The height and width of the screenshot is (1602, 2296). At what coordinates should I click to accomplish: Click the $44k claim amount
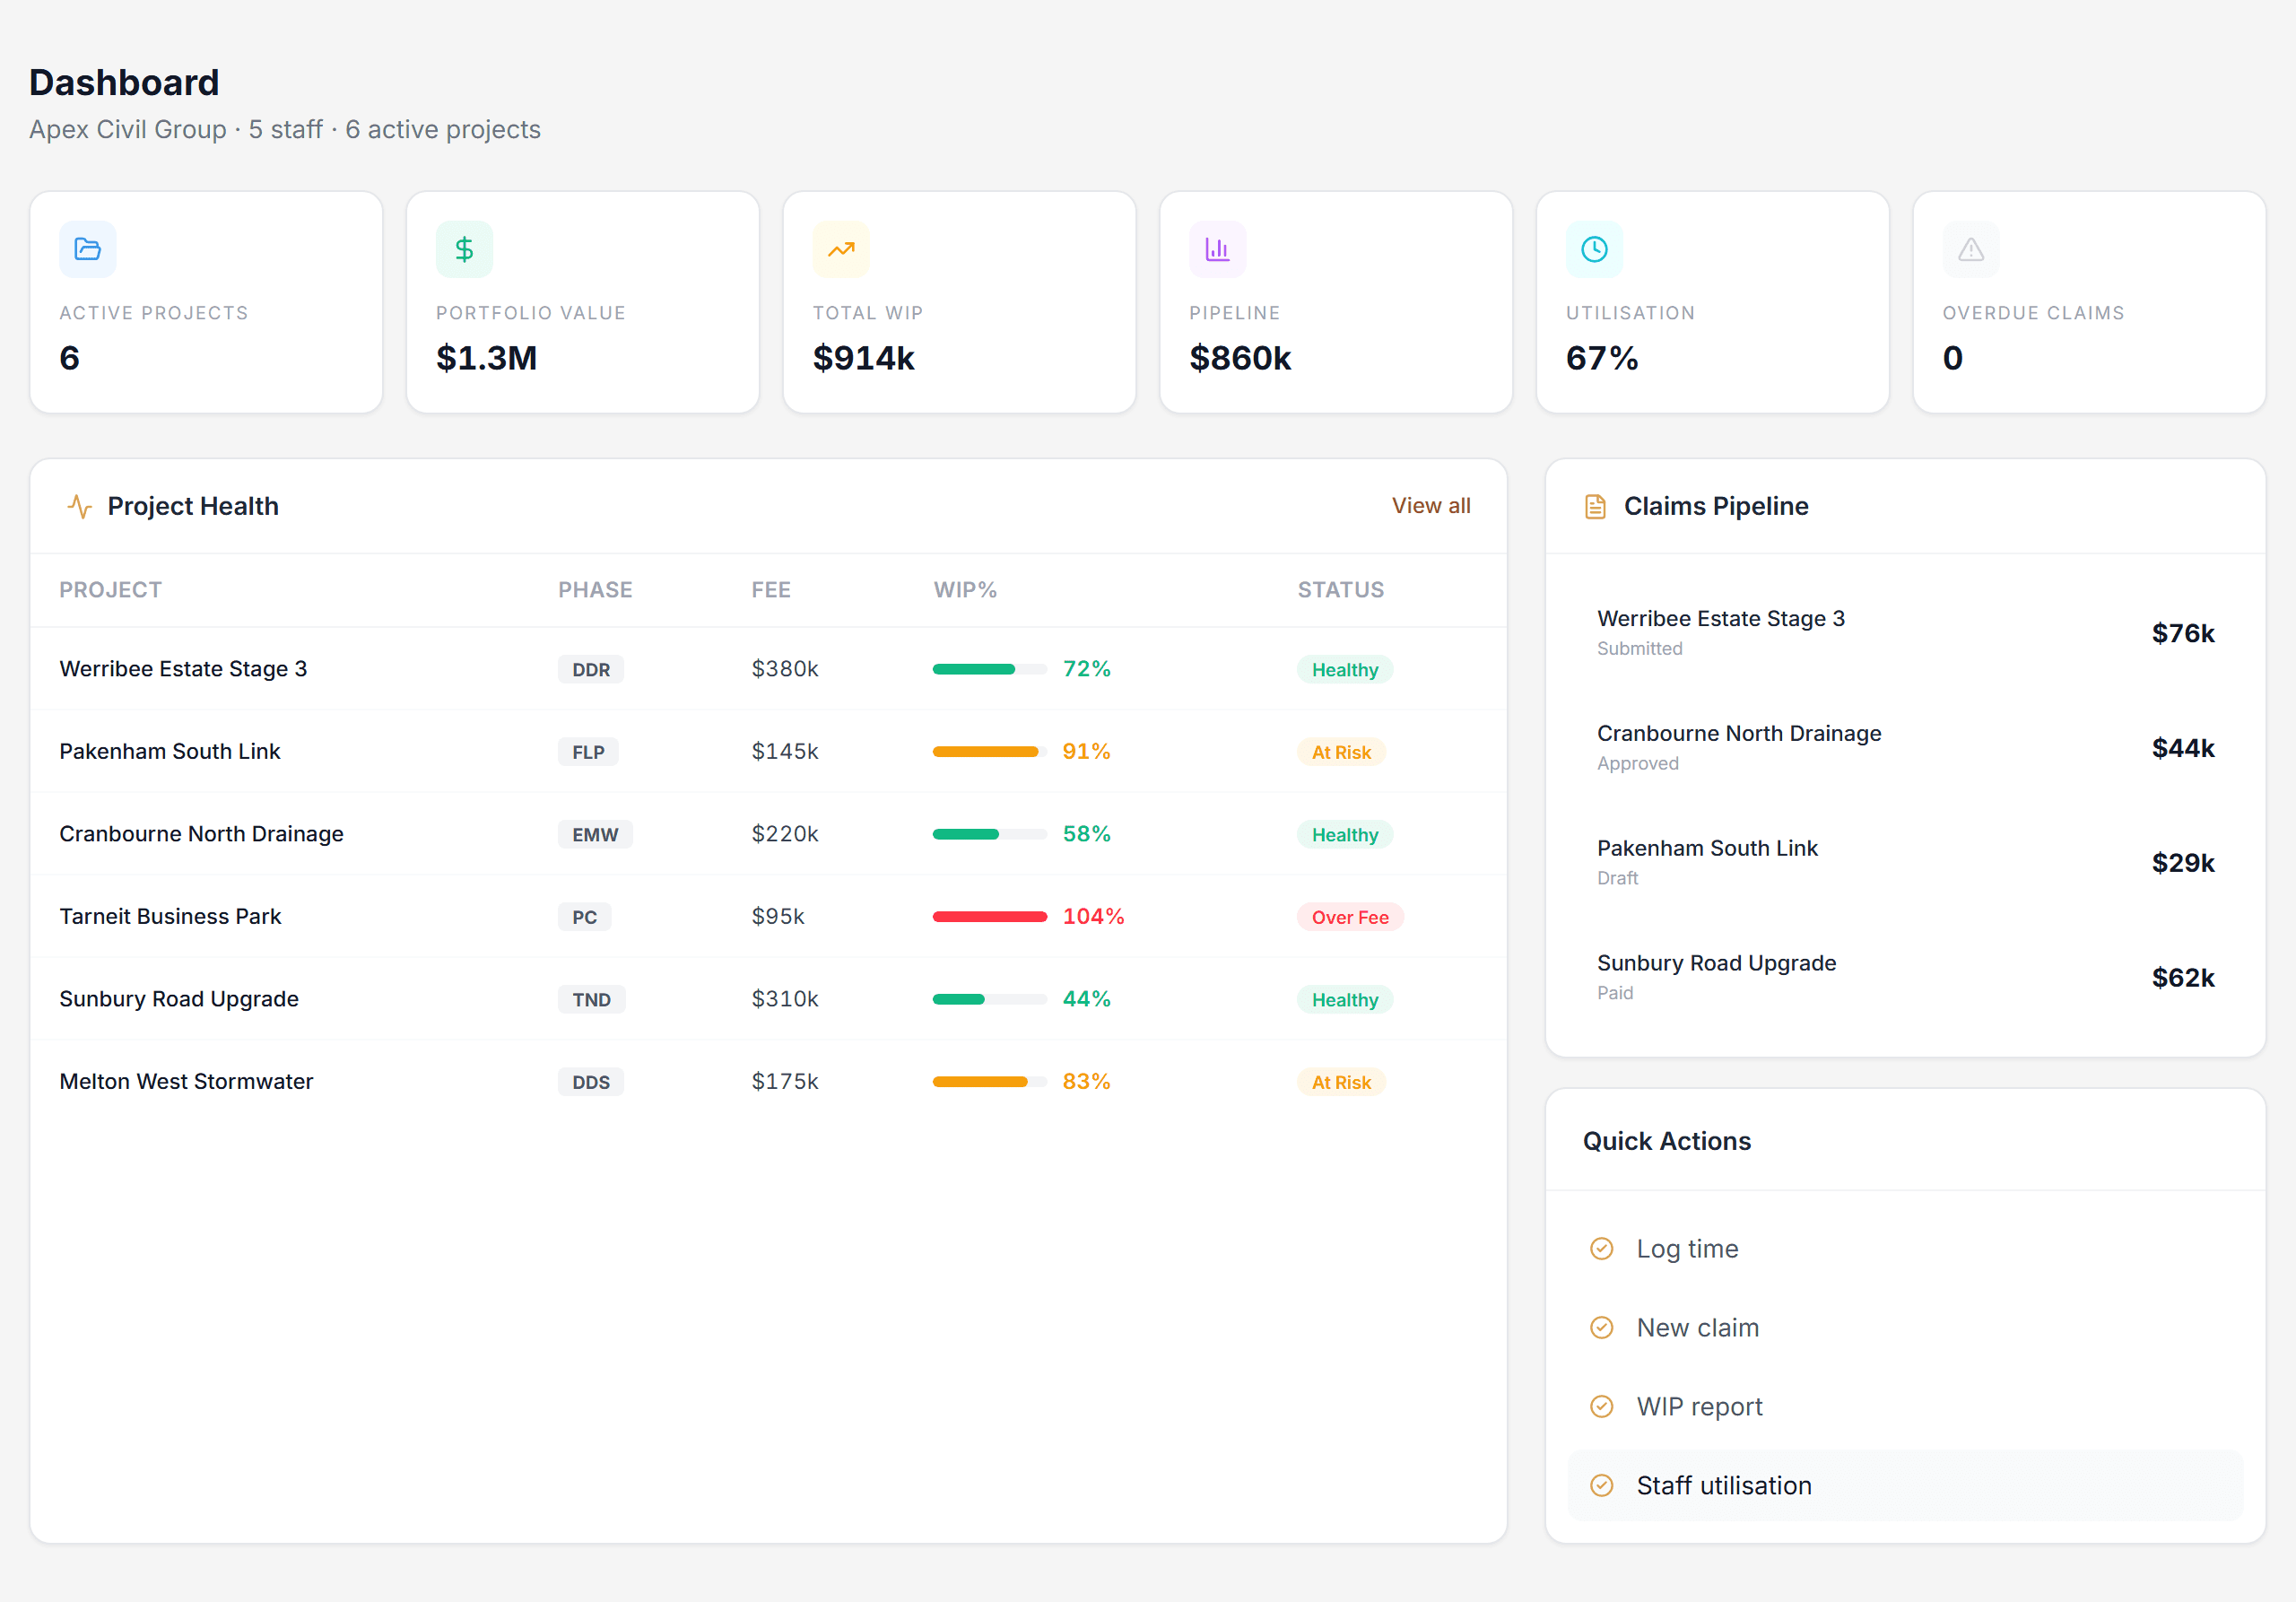coord(2182,748)
